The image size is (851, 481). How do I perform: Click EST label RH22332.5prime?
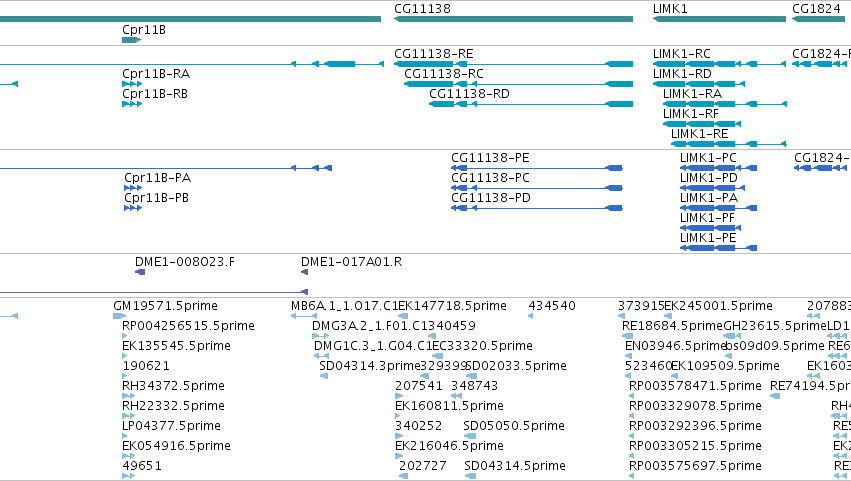[x=173, y=406]
